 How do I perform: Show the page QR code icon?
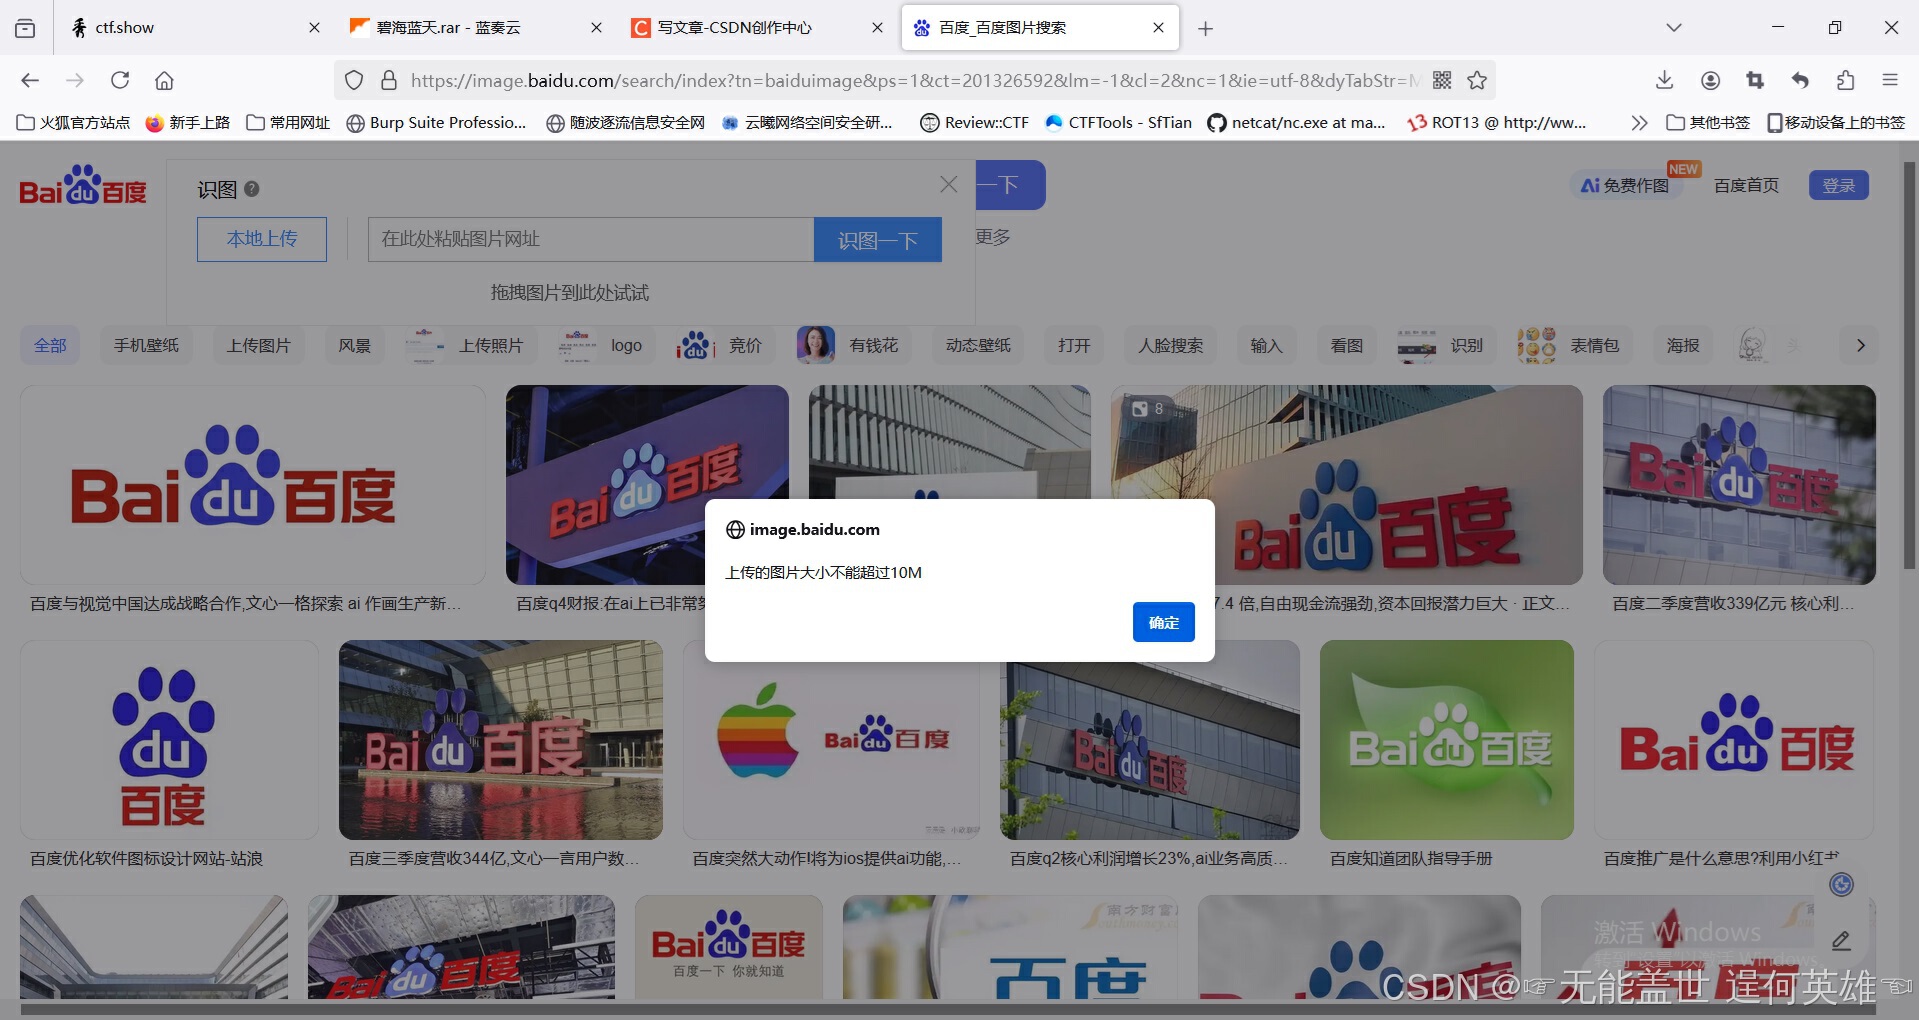click(1442, 80)
